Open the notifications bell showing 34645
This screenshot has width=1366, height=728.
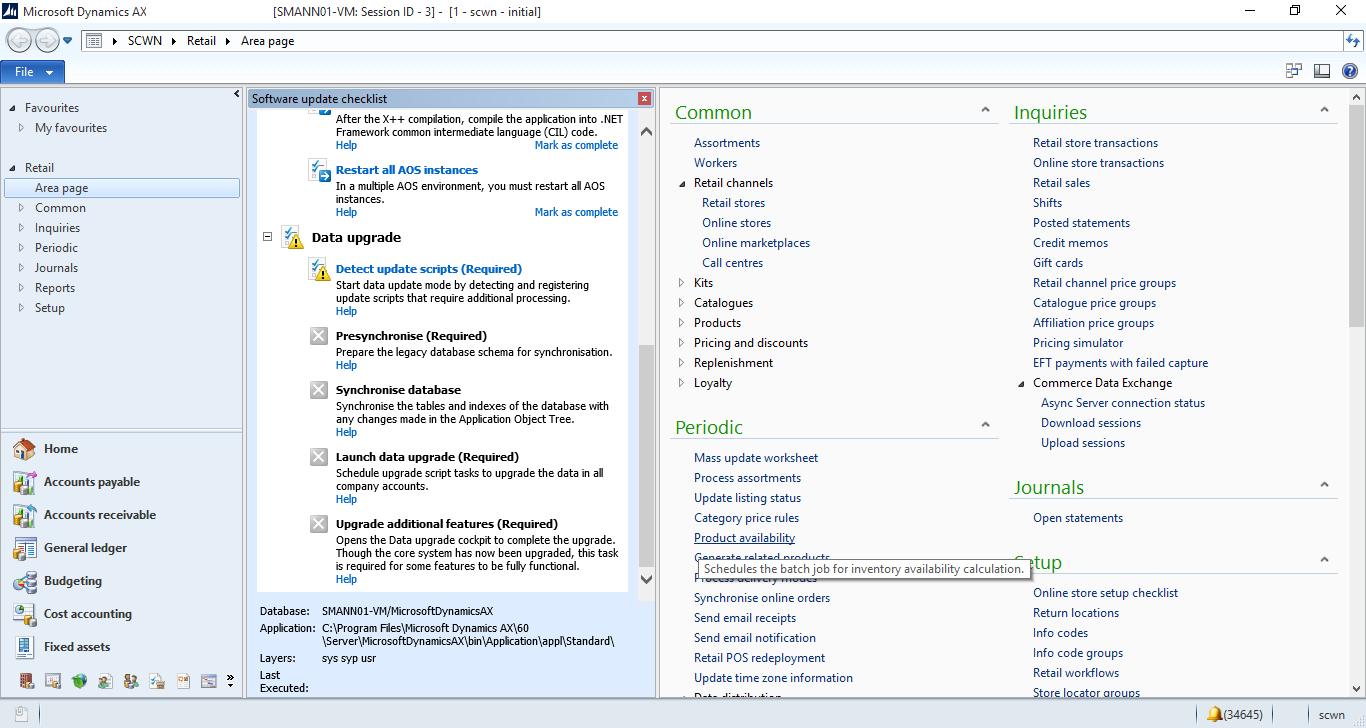pyautogui.click(x=1234, y=714)
